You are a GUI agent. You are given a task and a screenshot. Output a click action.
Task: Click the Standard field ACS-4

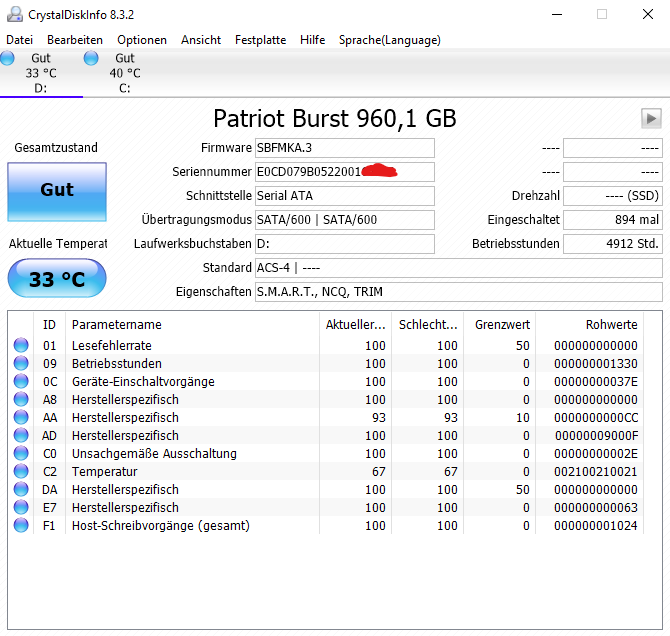(x=459, y=268)
